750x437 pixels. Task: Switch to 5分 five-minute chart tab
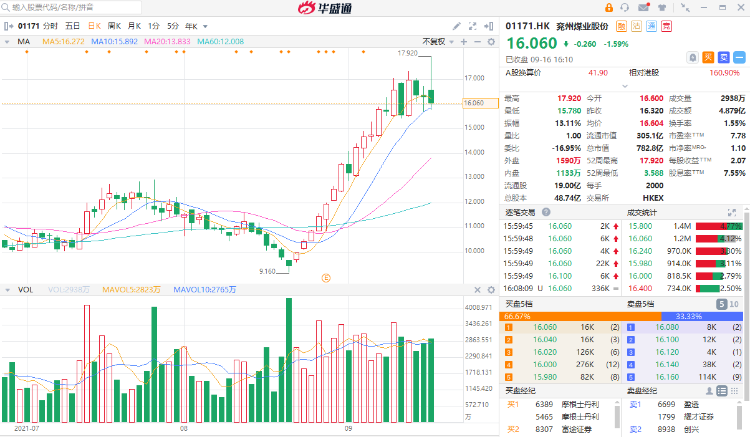coord(173,26)
